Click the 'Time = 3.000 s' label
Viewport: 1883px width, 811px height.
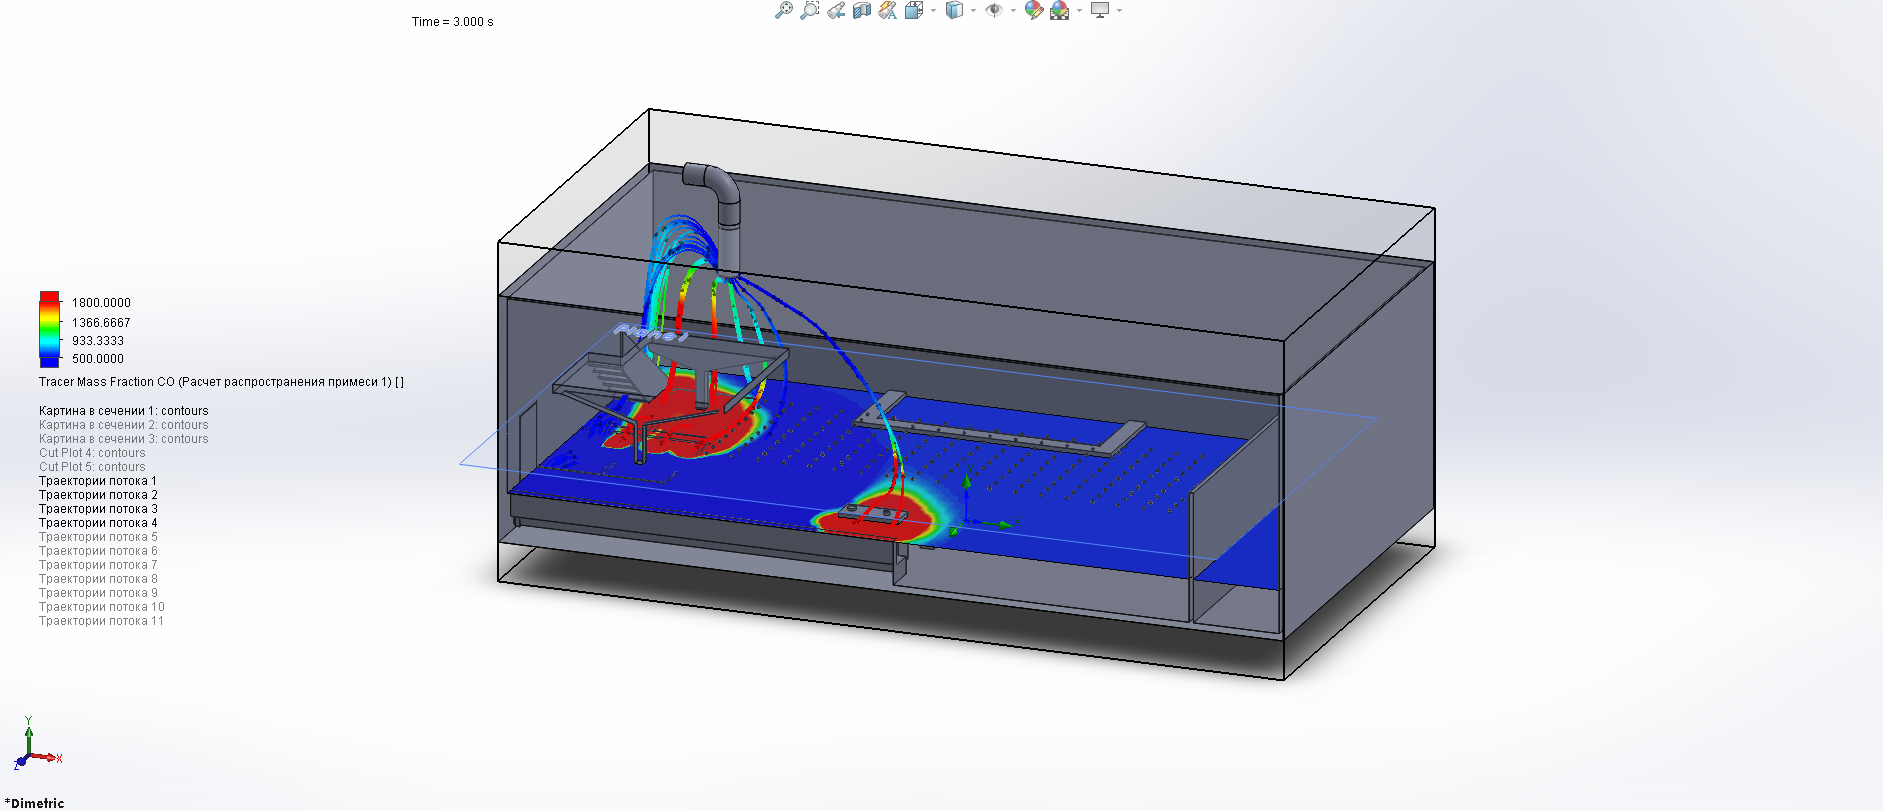pyautogui.click(x=452, y=22)
